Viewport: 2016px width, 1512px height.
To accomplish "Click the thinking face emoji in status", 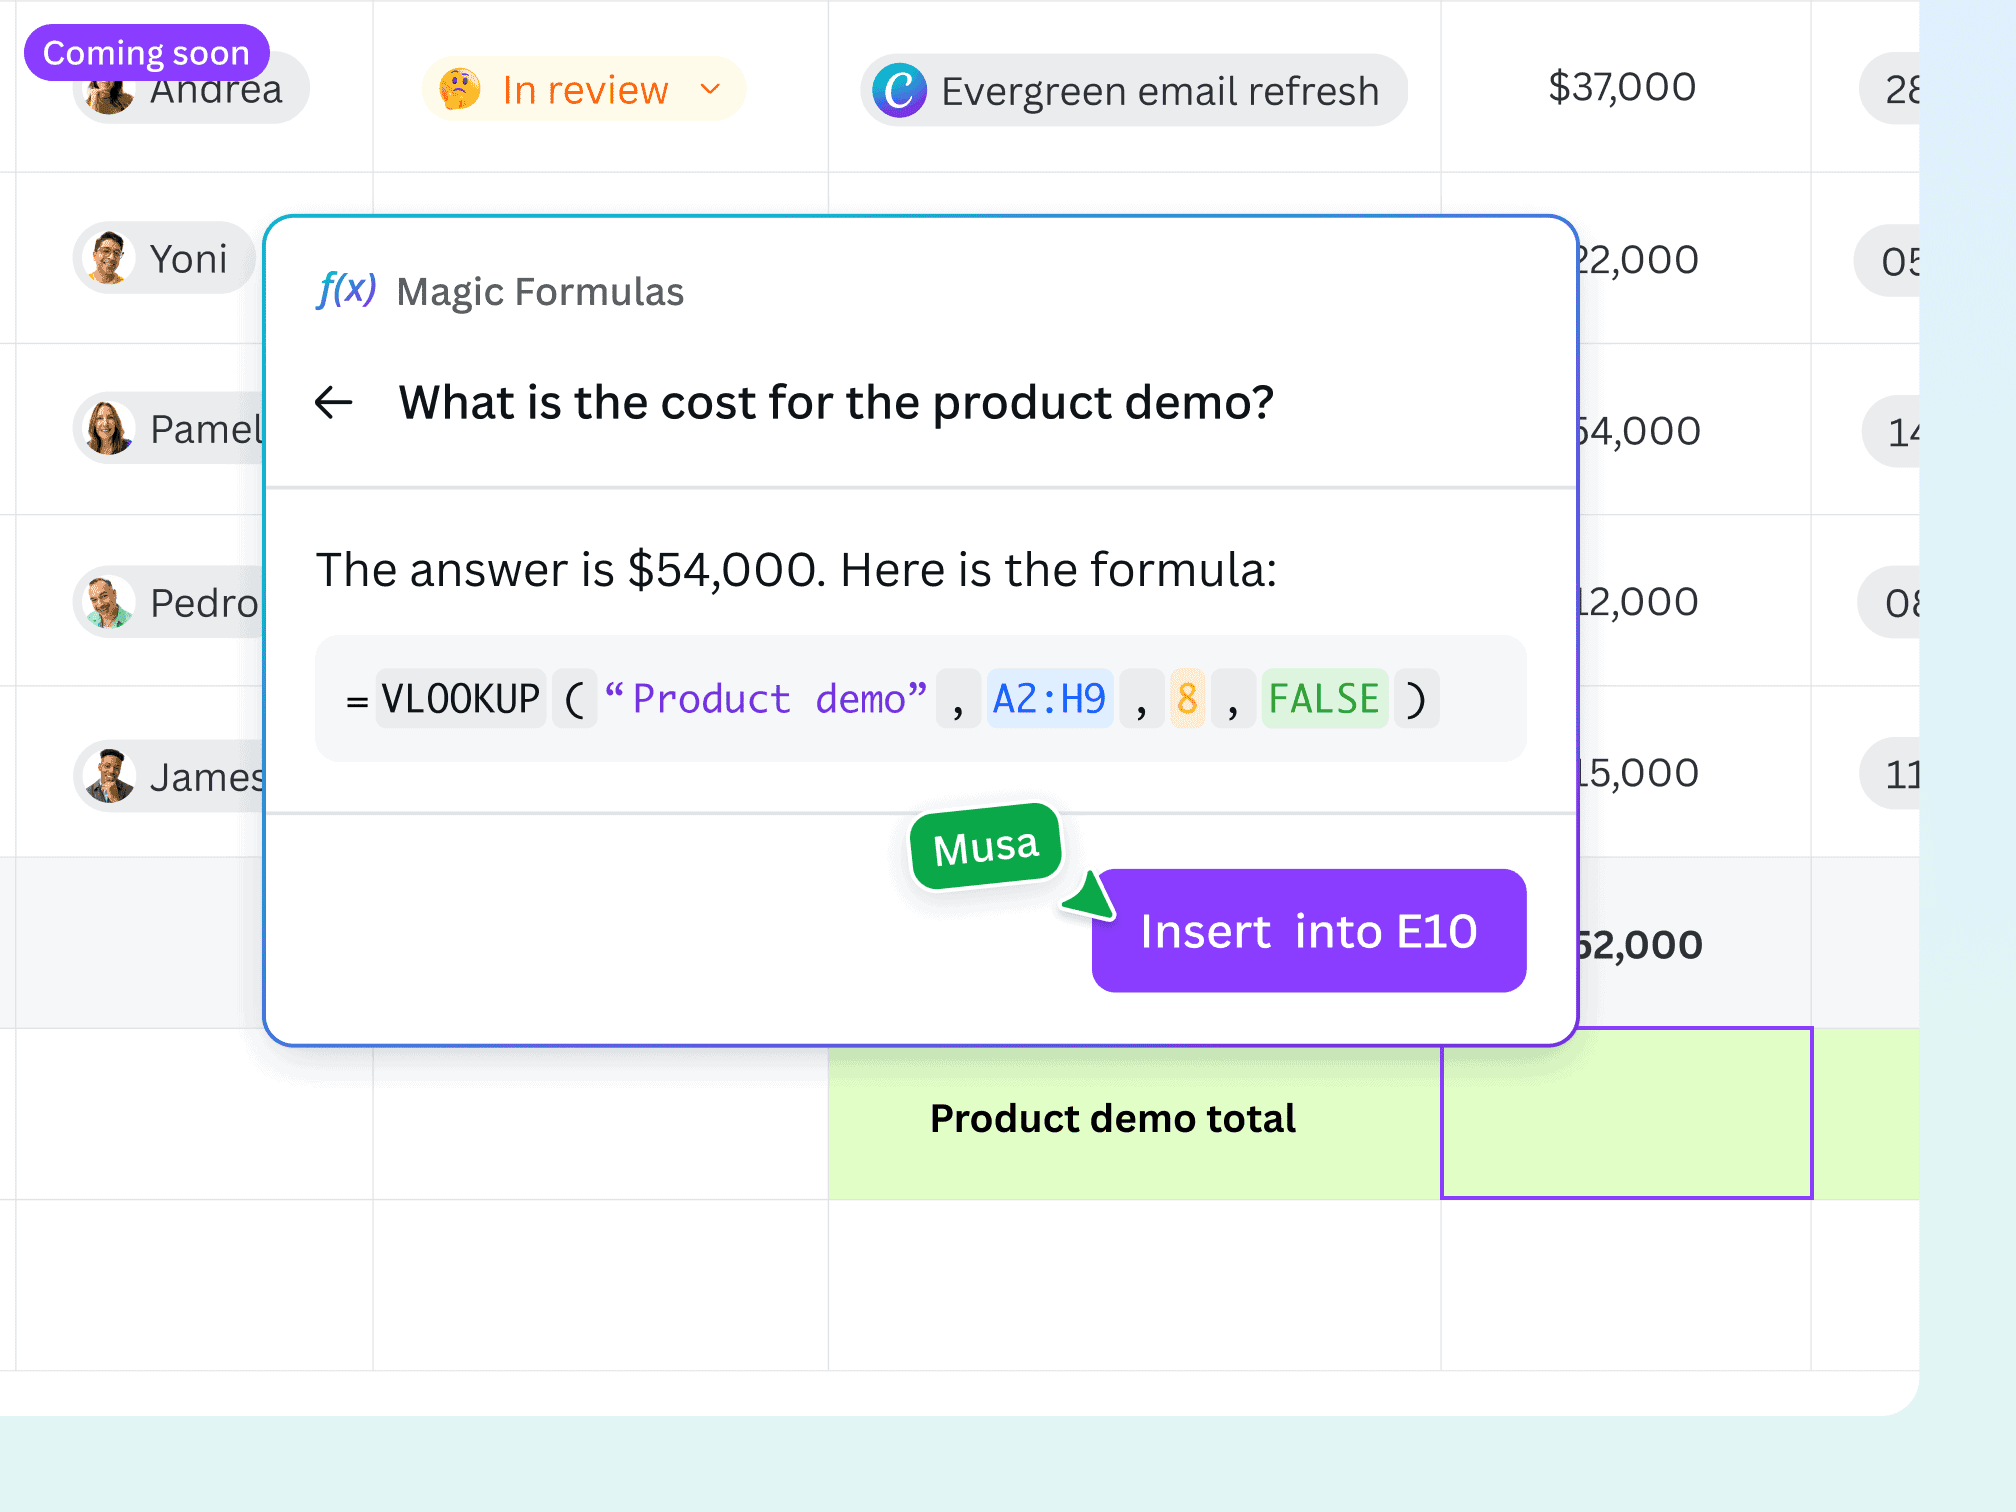I will pos(460,89).
